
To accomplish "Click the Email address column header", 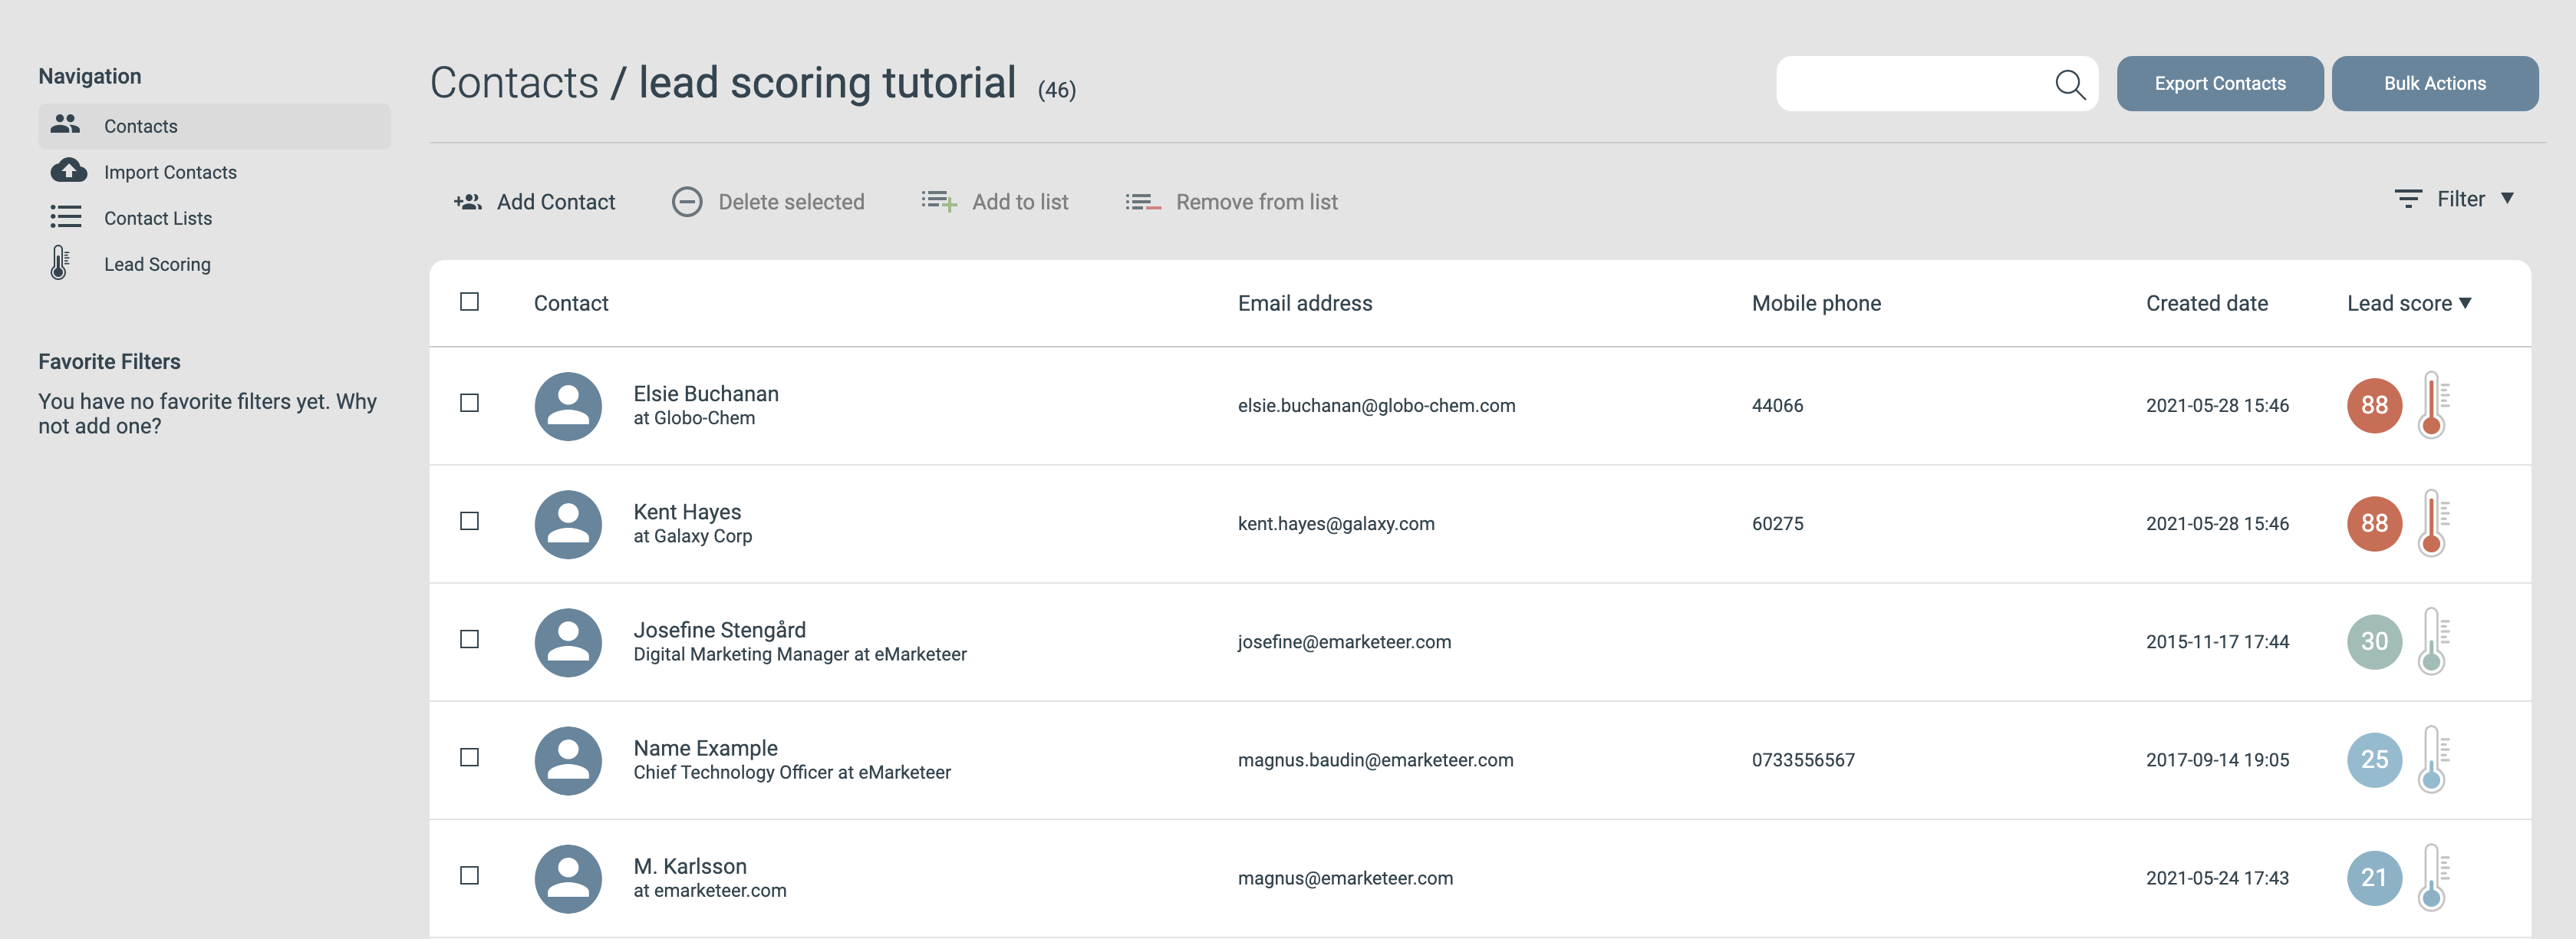I will pos(1304,303).
